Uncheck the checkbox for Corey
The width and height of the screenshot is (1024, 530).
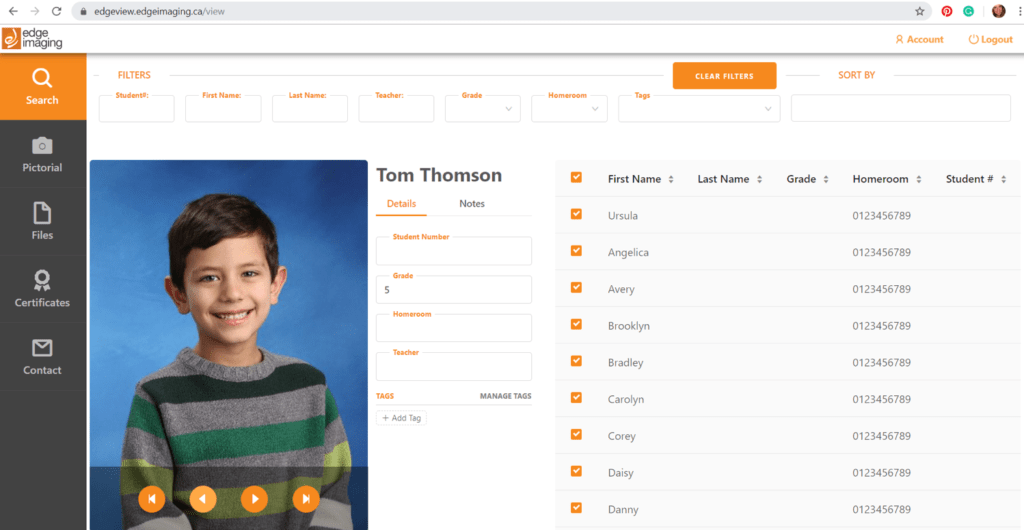pos(576,434)
